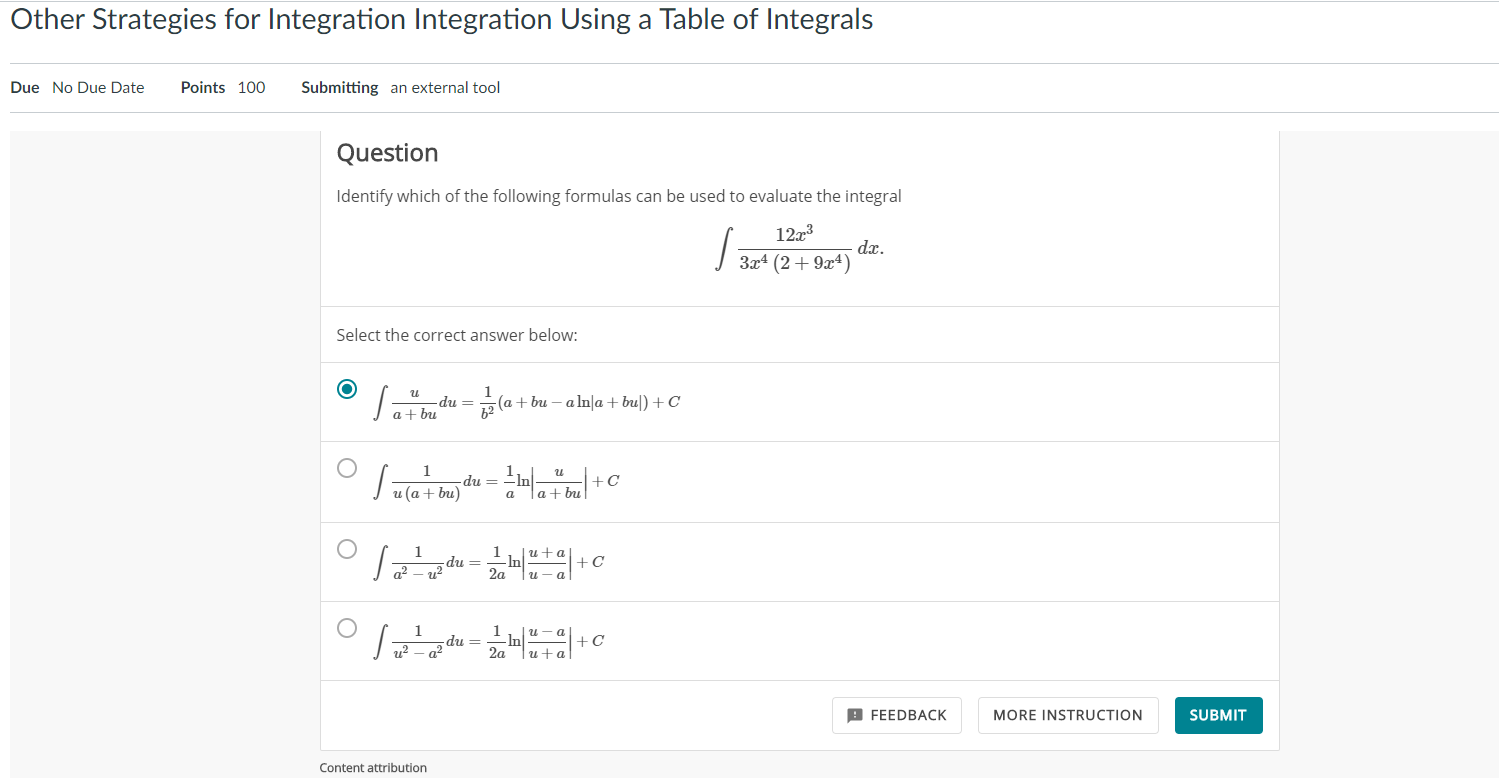Click the external tool link
Screen dimensions: 1499x779
click(444, 87)
